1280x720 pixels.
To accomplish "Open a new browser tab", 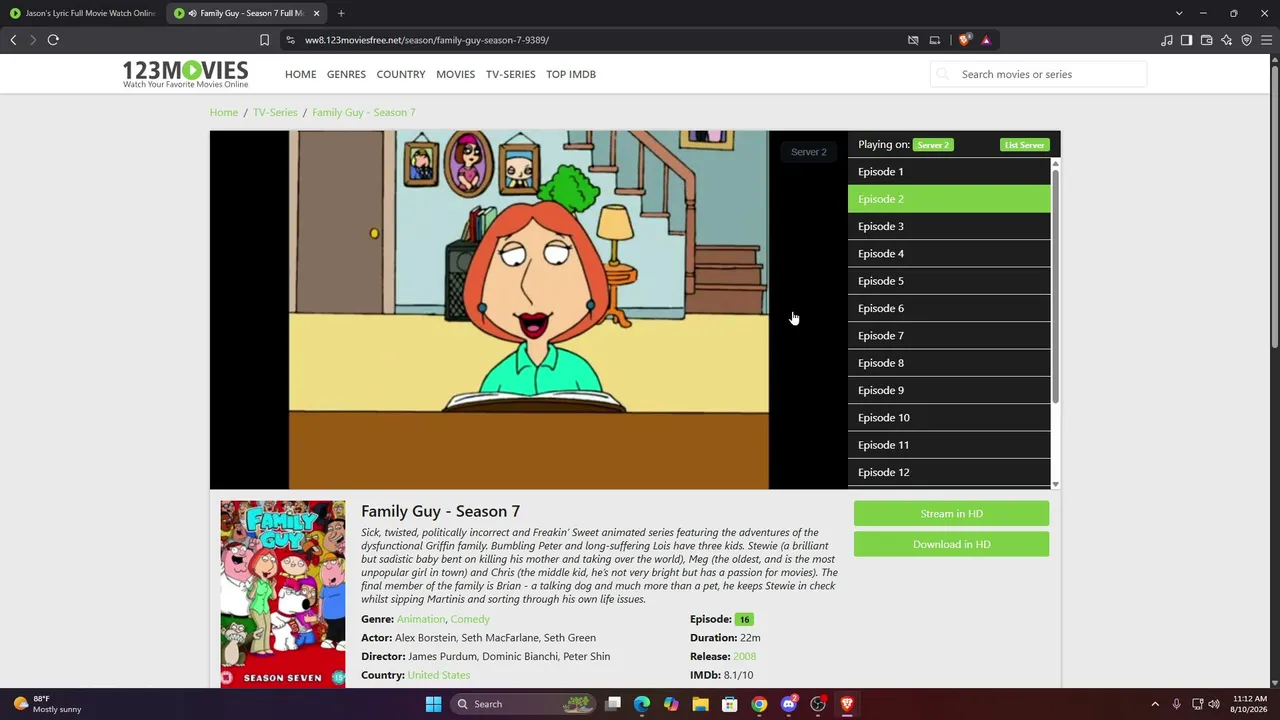I will (x=341, y=13).
